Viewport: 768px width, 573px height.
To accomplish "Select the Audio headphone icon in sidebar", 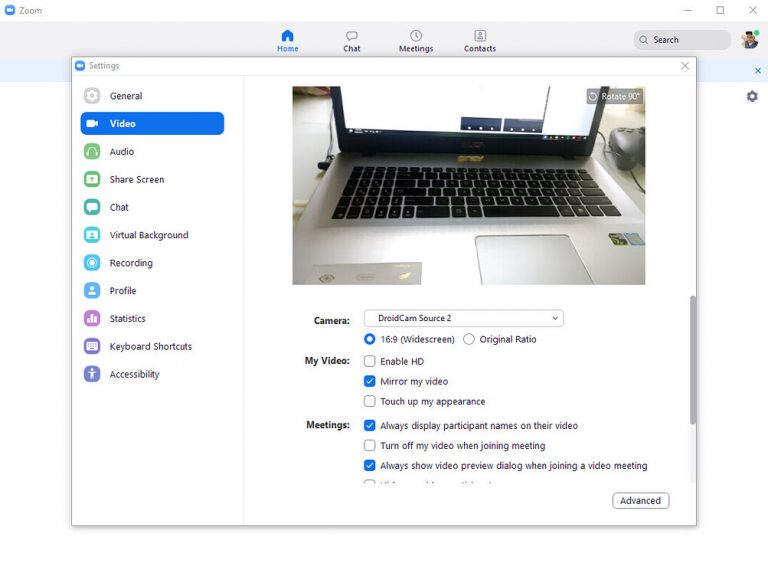I will [x=92, y=152].
